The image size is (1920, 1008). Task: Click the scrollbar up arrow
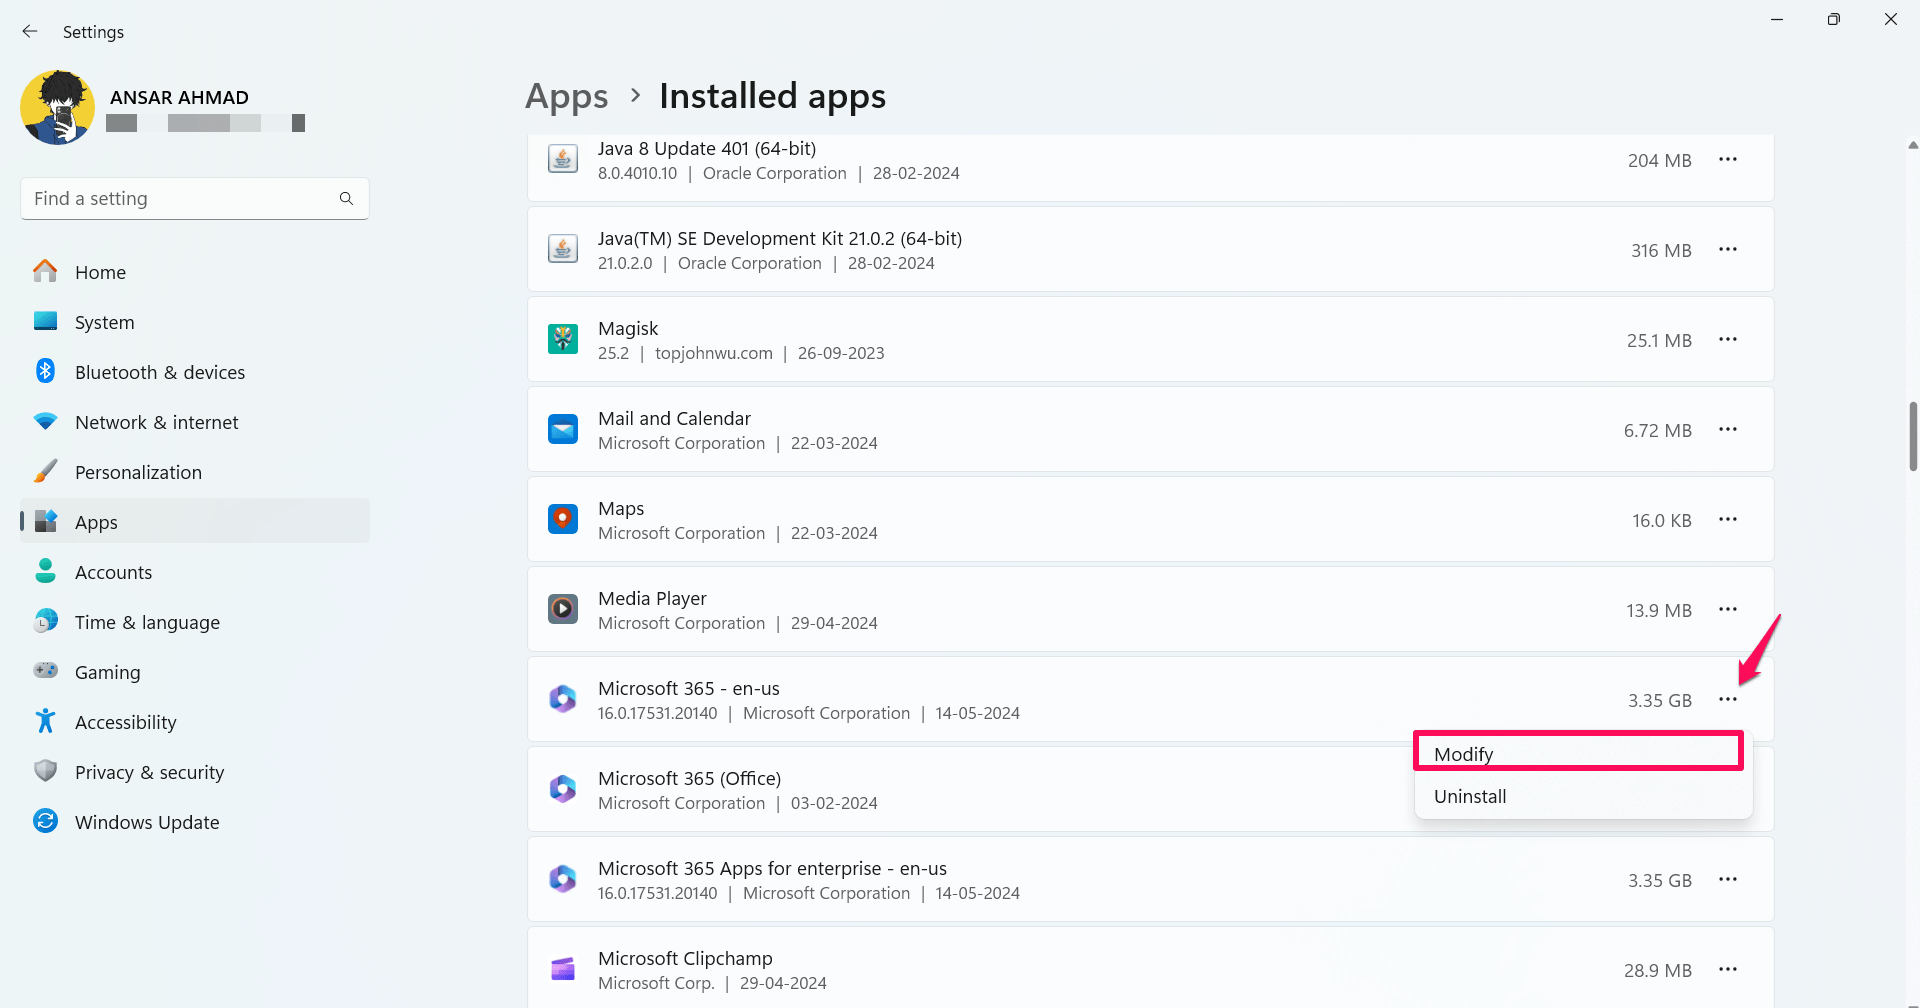pos(1912,145)
